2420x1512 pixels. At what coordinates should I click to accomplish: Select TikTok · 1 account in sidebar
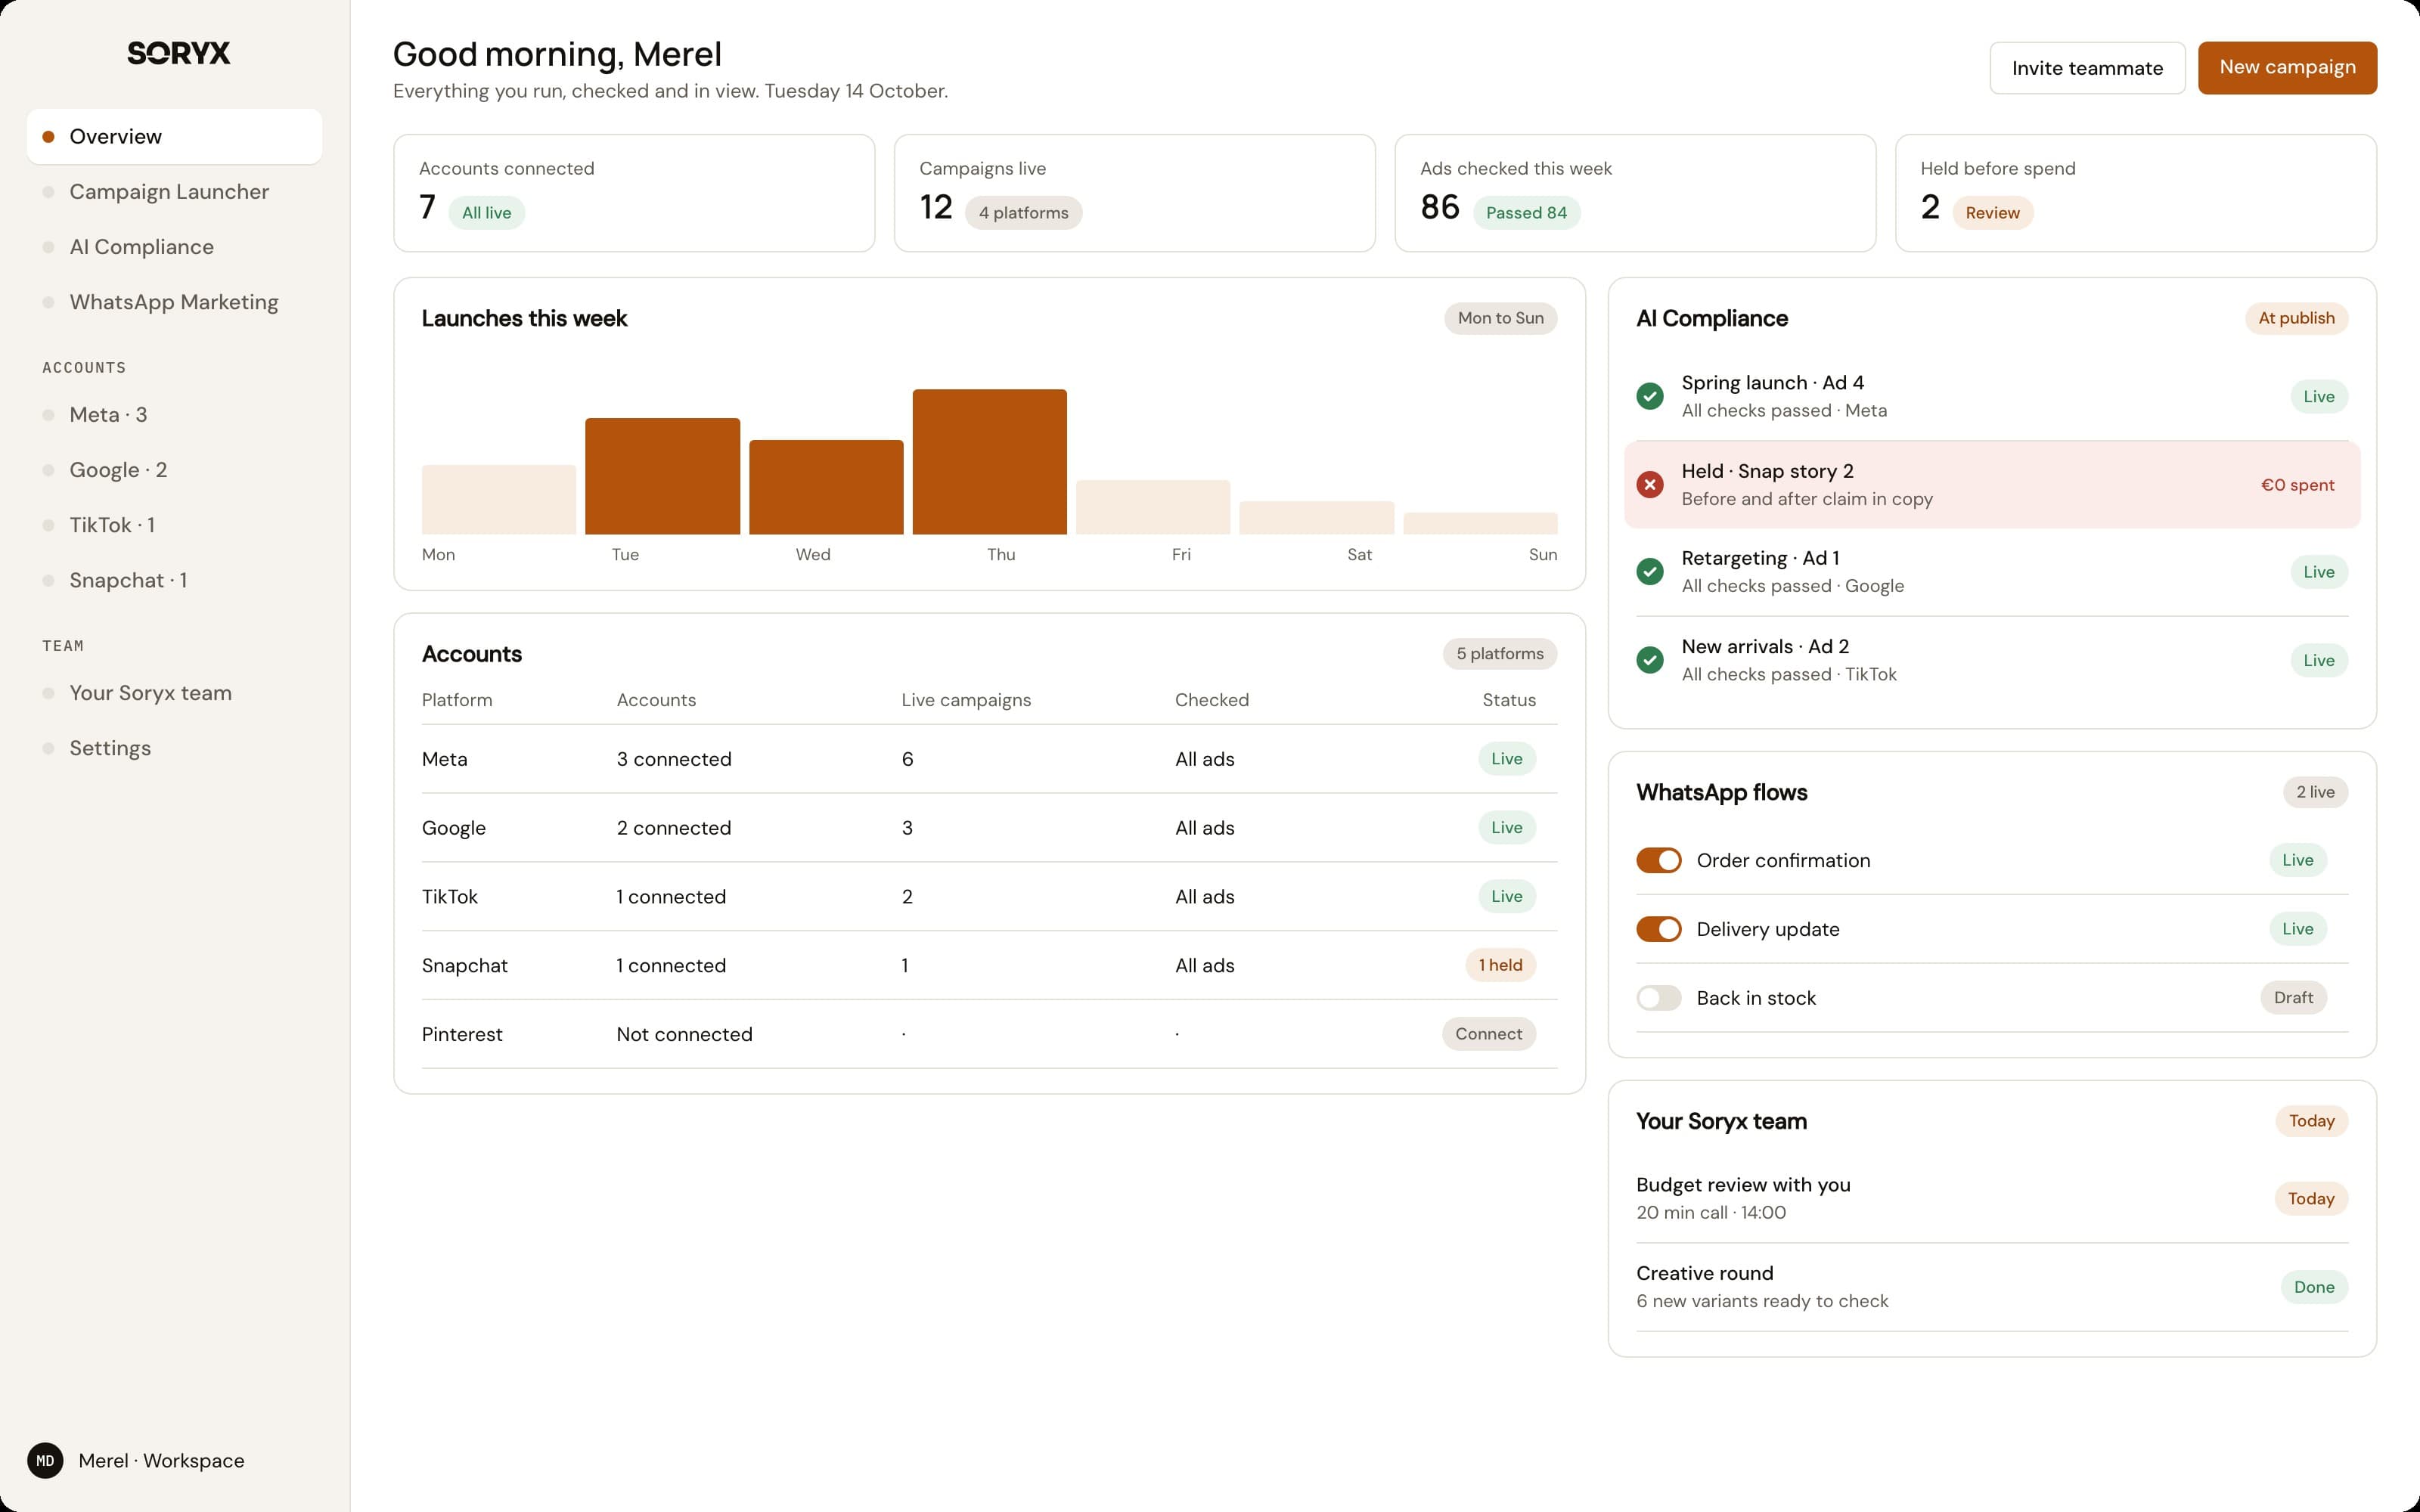174,525
